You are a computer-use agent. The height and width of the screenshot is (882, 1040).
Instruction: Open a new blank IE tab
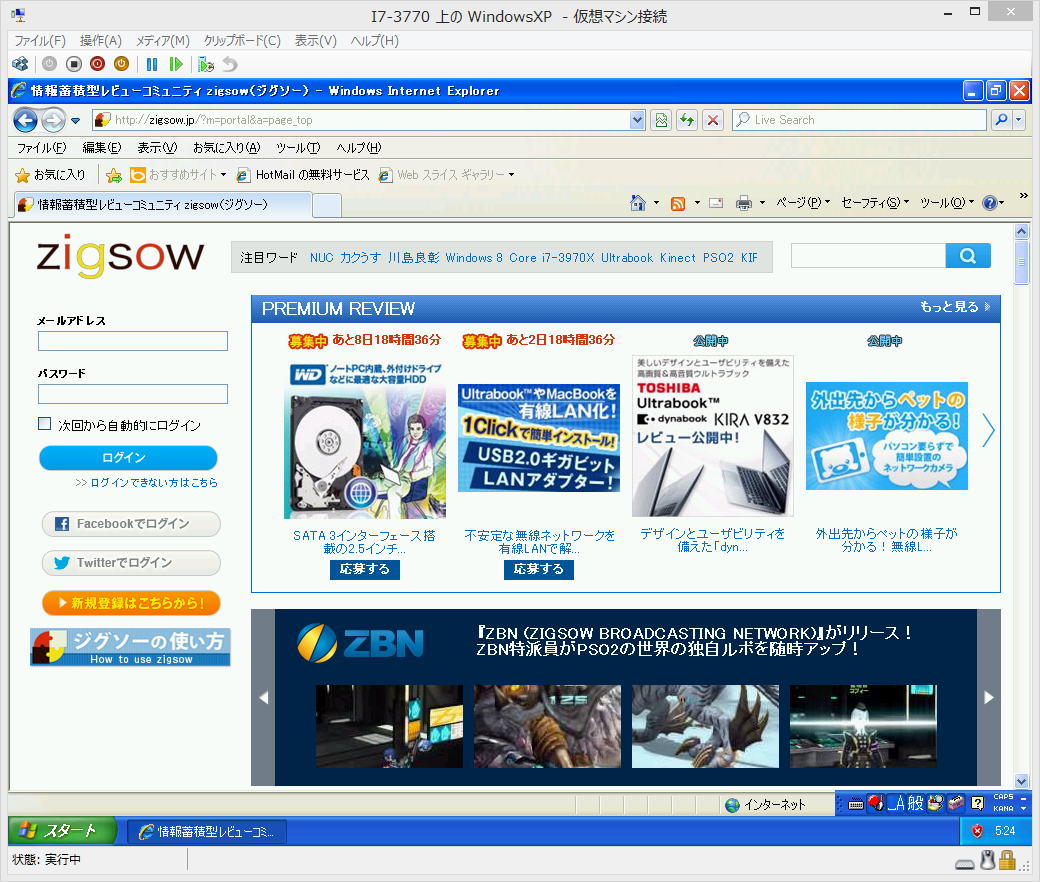[x=327, y=205]
